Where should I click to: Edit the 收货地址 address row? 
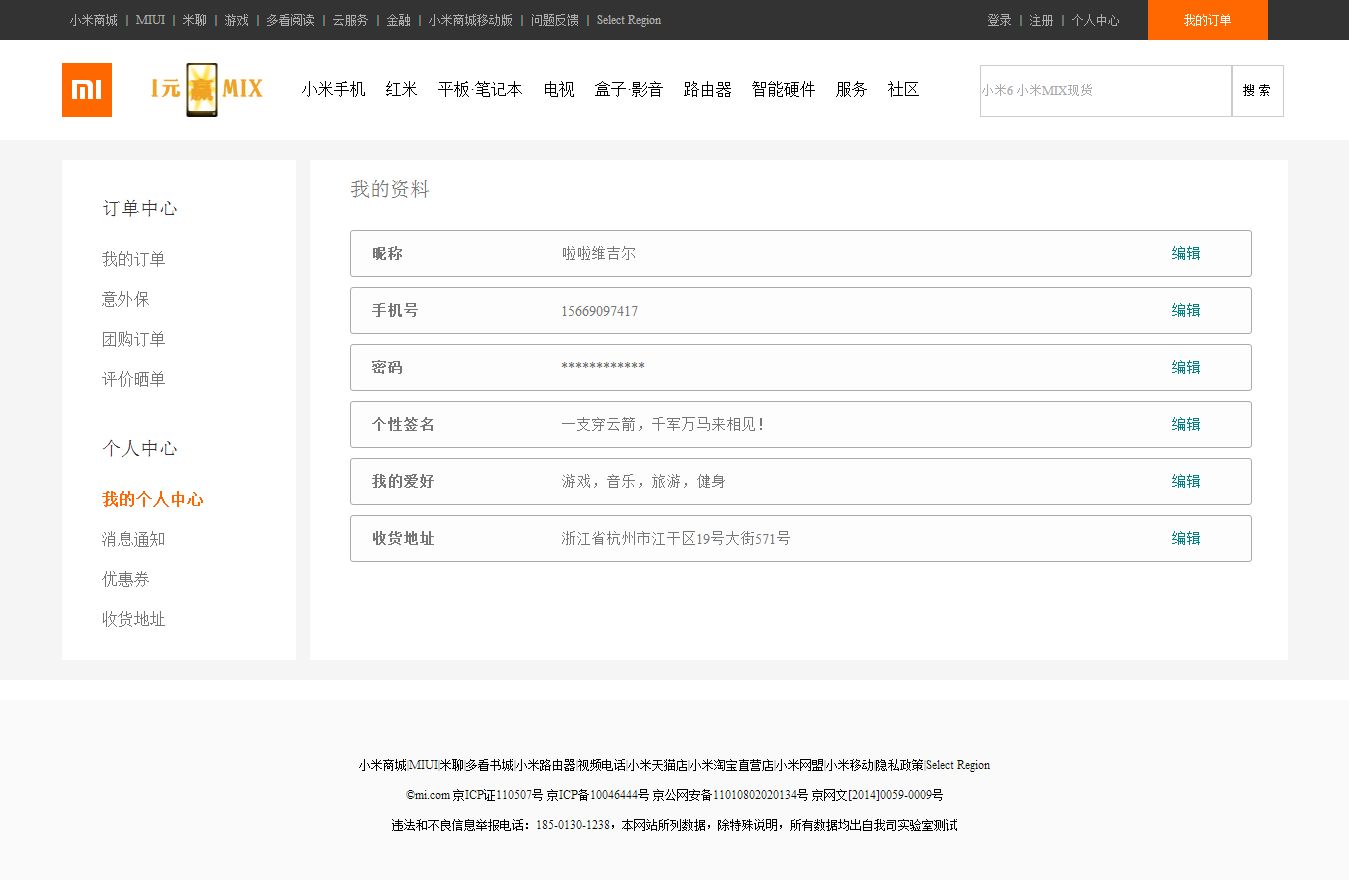click(1186, 539)
